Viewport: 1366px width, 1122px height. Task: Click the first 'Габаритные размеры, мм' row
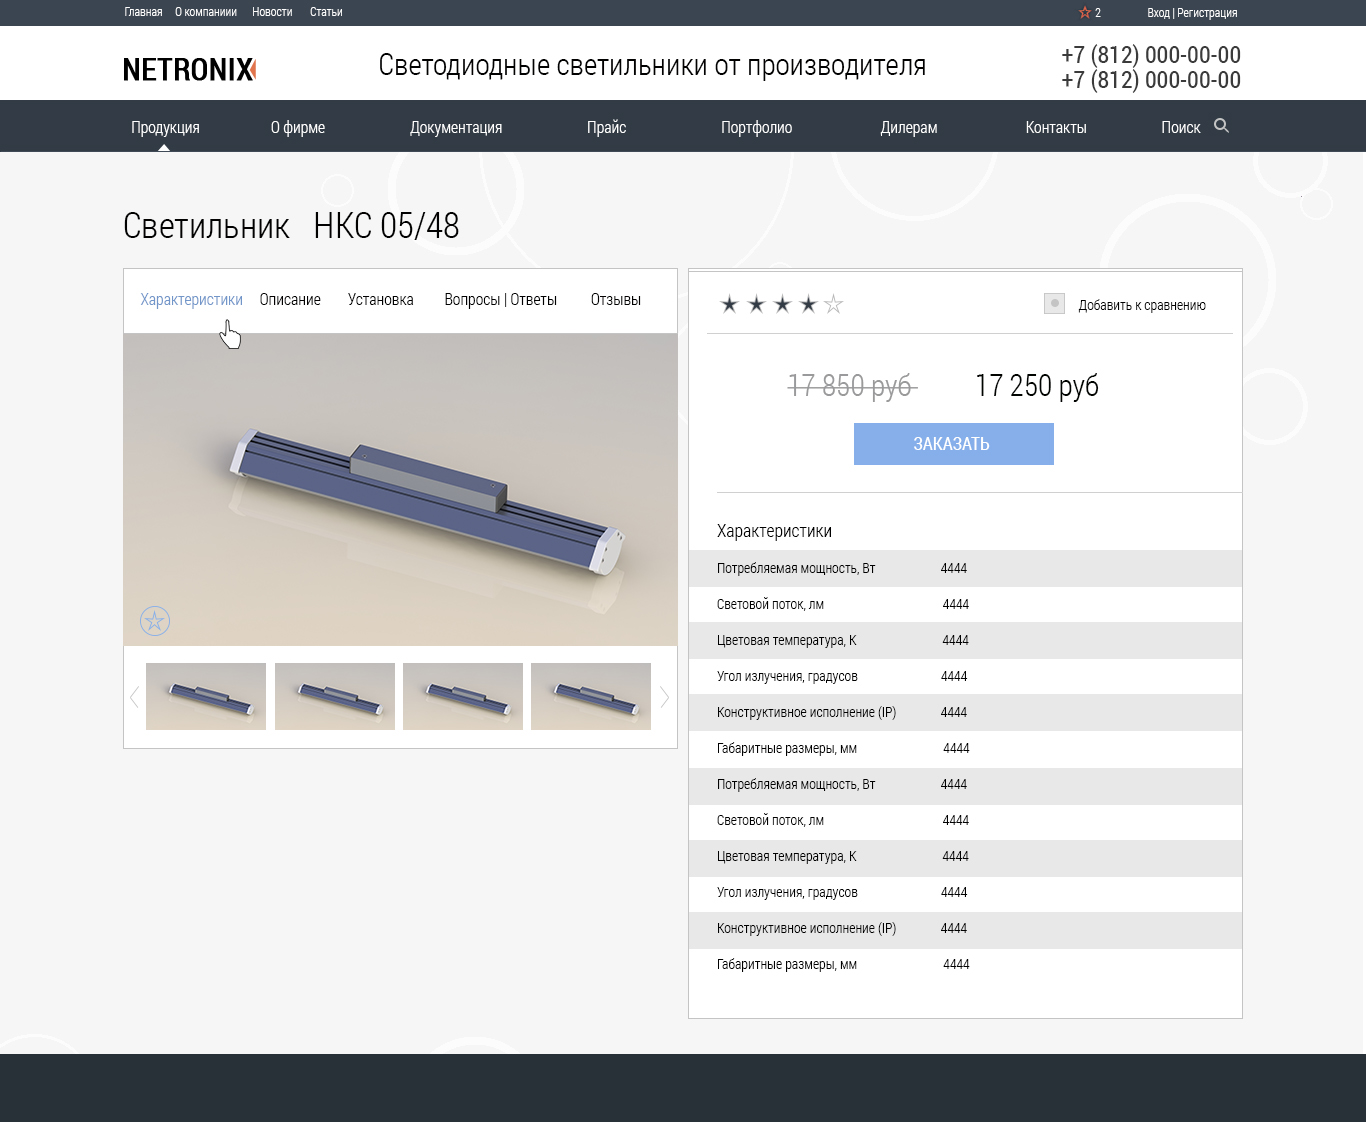click(965, 748)
